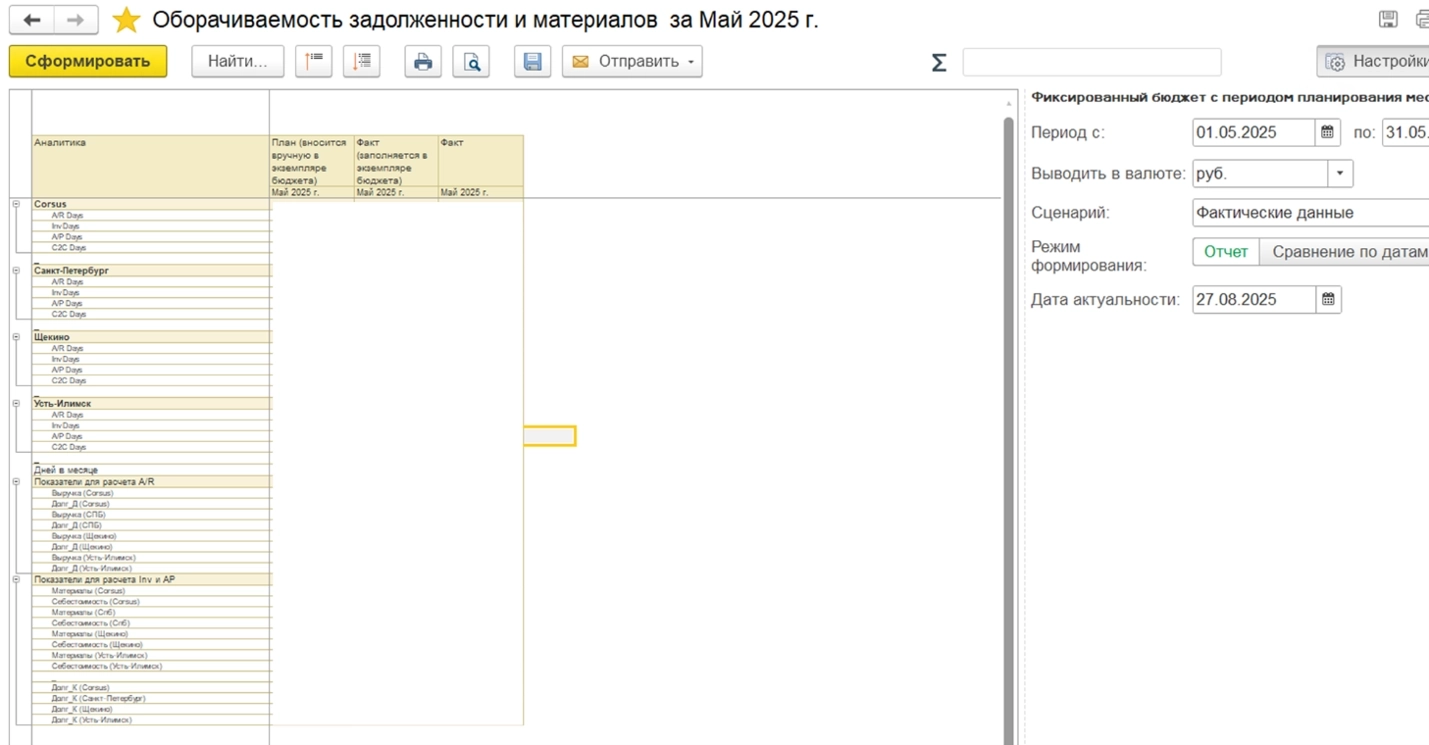Select the "Материалы (Щекино)" row
The width and height of the screenshot is (1429, 745).
pos(151,634)
